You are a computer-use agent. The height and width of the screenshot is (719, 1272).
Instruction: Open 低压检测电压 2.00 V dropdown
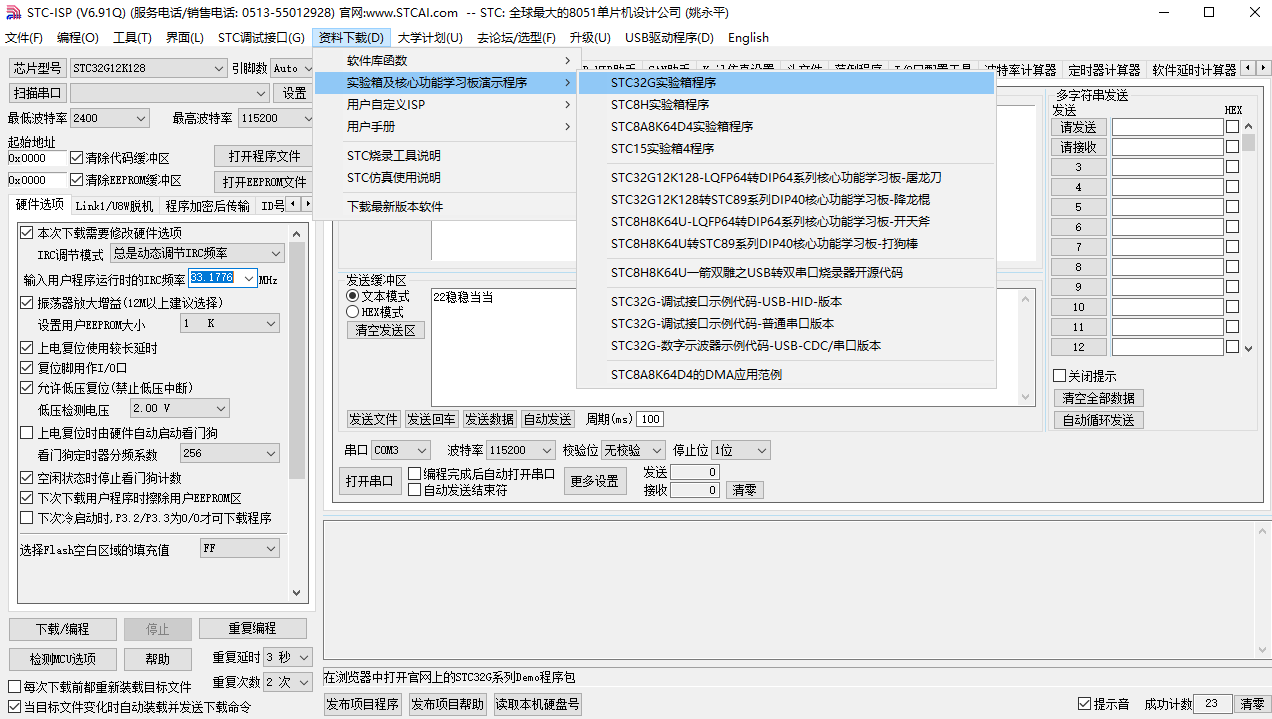[179, 408]
